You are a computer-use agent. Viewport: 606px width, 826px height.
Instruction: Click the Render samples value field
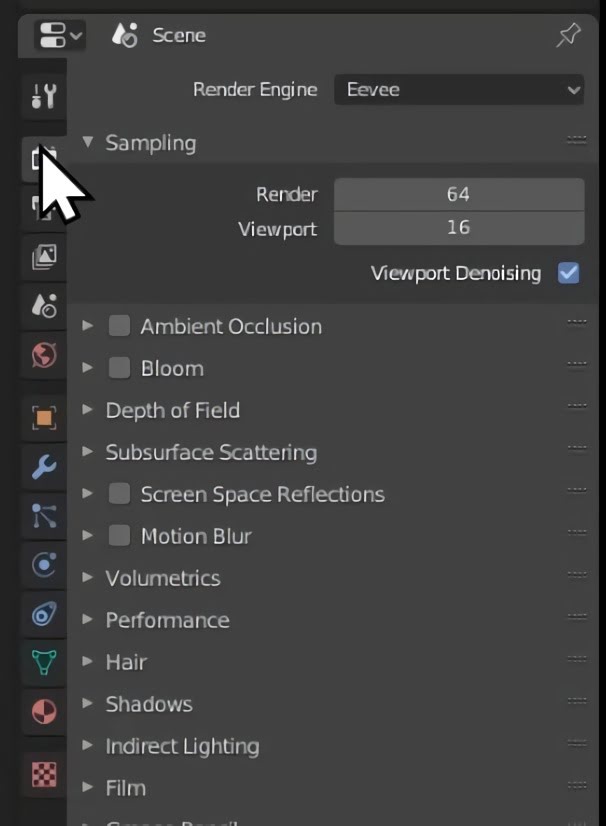tap(458, 193)
